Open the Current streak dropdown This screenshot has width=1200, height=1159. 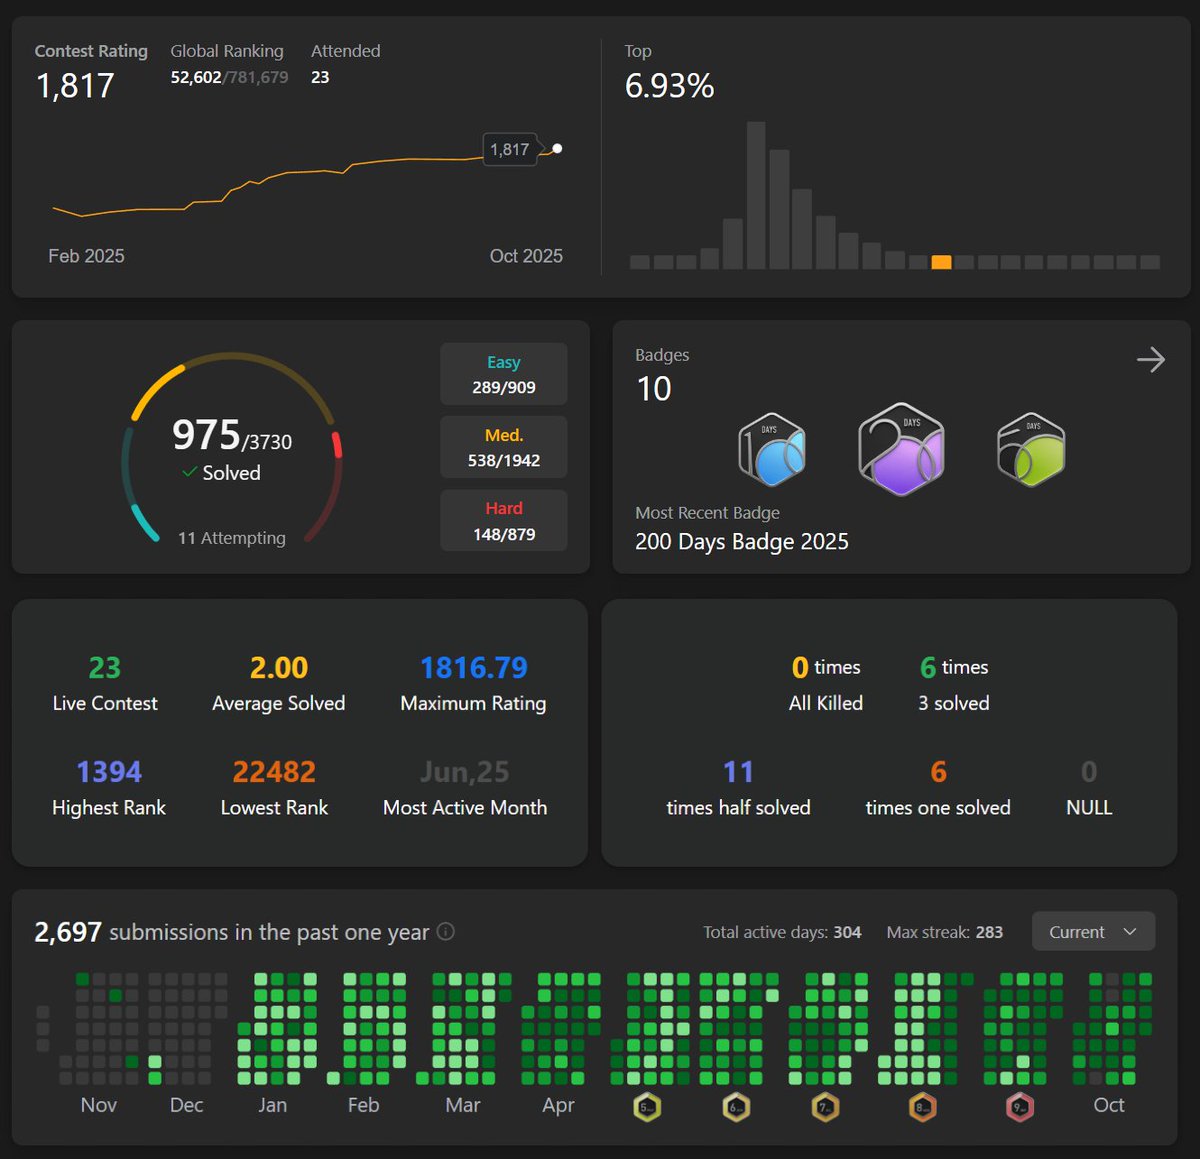1092,931
